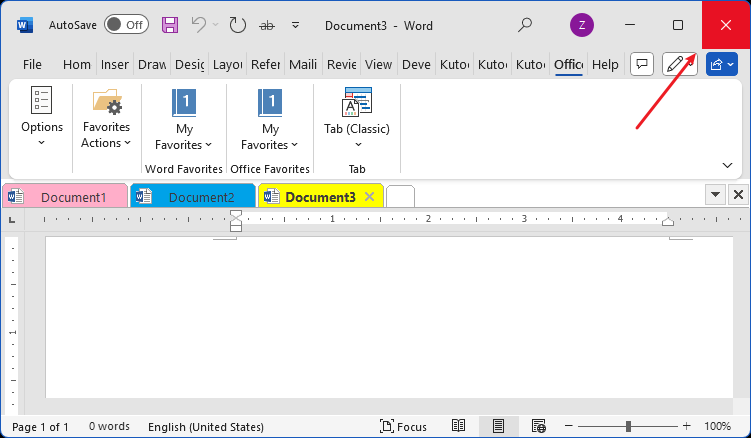Toggle Print Layout view button
Viewport: 751px width, 438px height.
coord(498,426)
